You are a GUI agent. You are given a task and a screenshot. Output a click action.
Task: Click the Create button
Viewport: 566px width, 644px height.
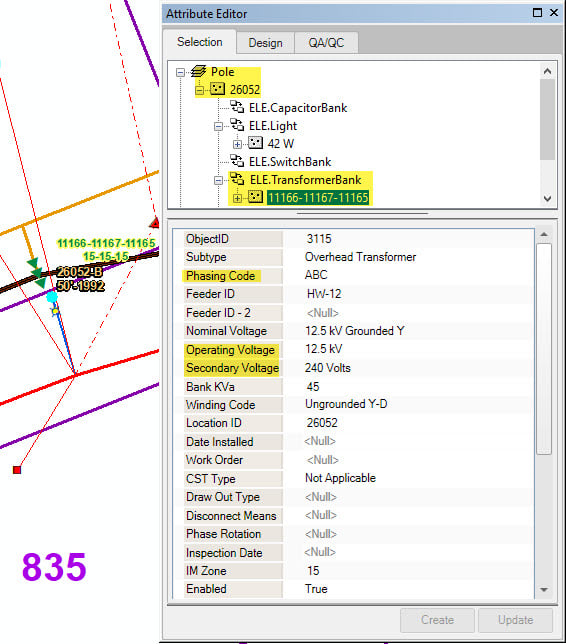point(437,620)
